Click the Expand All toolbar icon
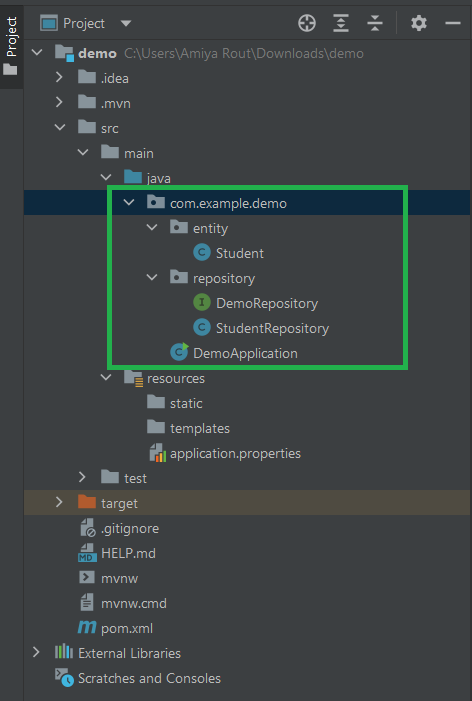The height and width of the screenshot is (701, 472). pyautogui.click(x=341, y=23)
